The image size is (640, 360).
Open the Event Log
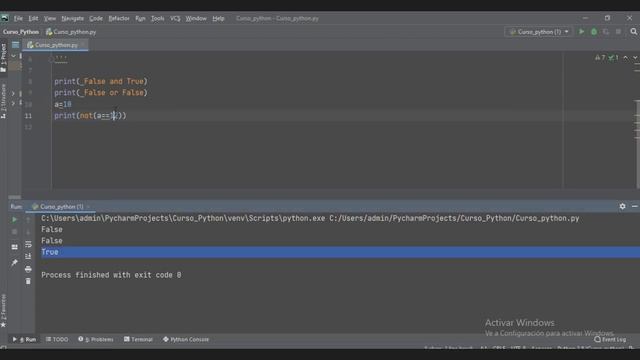(x=610, y=339)
